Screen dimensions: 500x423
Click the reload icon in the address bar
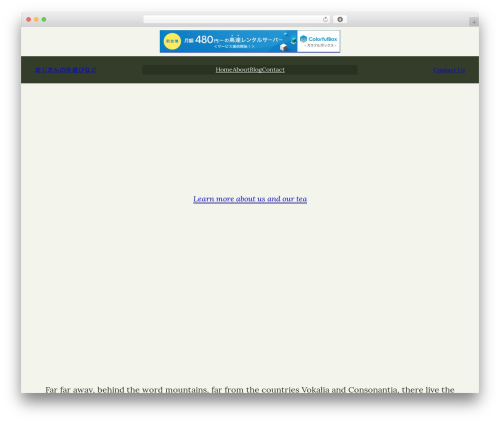(x=325, y=19)
